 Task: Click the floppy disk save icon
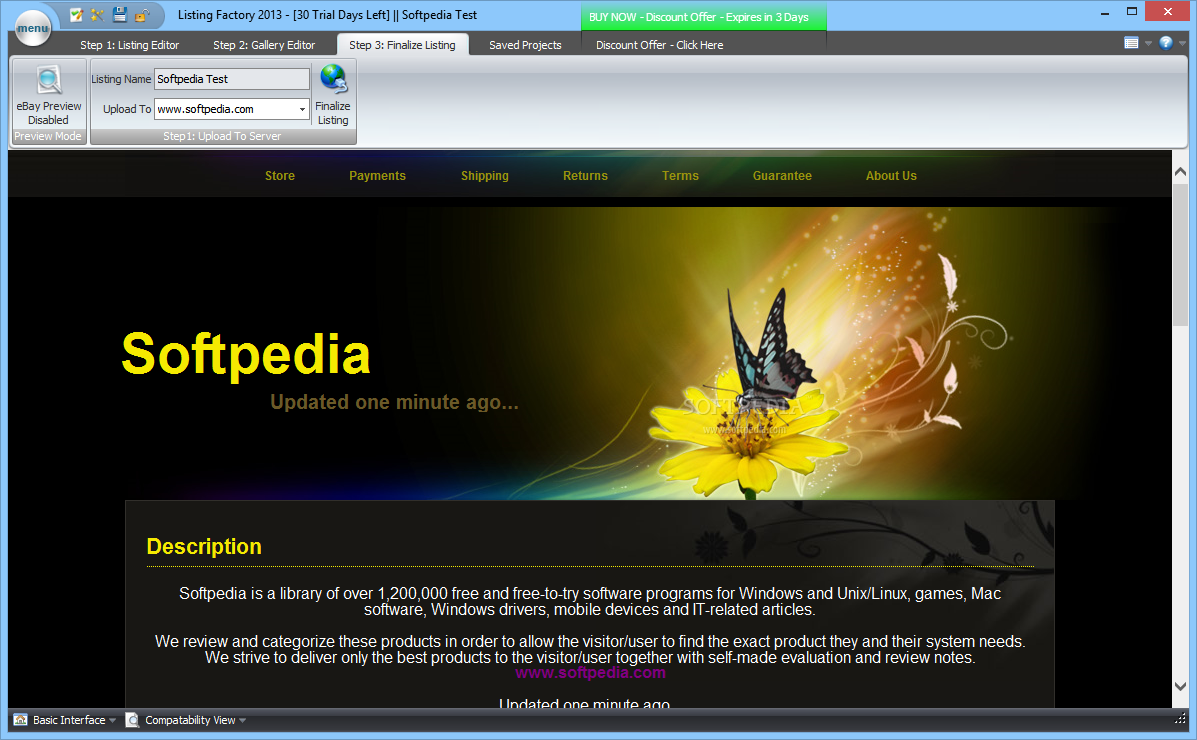[119, 15]
